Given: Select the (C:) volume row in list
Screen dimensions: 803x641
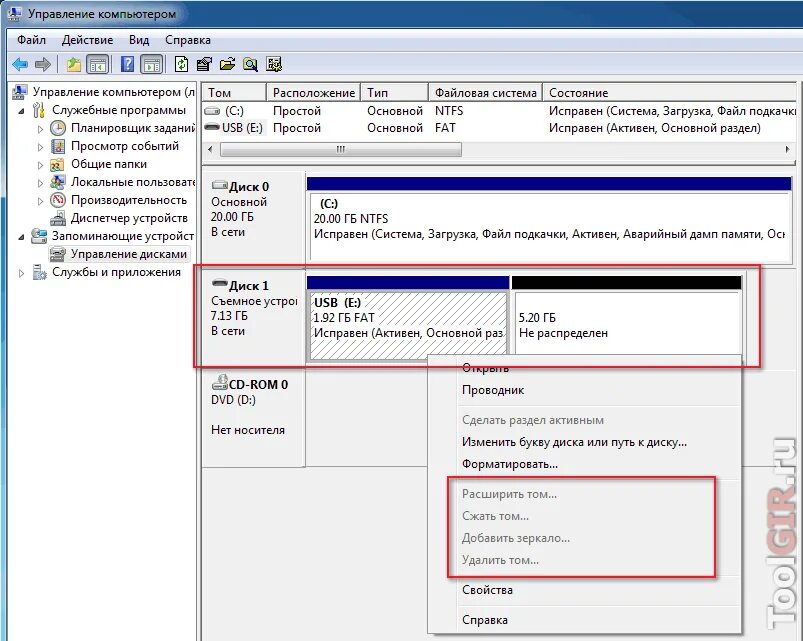Looking at the screenshot, I should (x=499, y=111).
